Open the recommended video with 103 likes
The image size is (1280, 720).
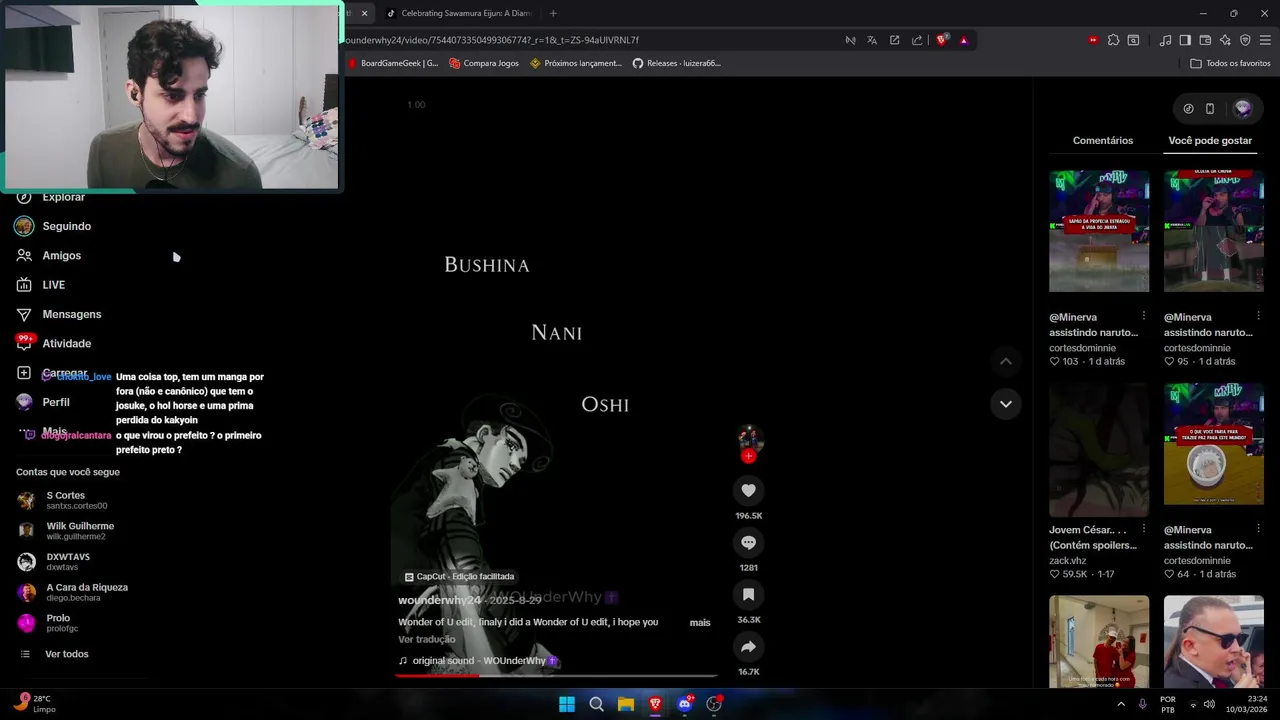pyautogui.click(x=1099, y=231)
